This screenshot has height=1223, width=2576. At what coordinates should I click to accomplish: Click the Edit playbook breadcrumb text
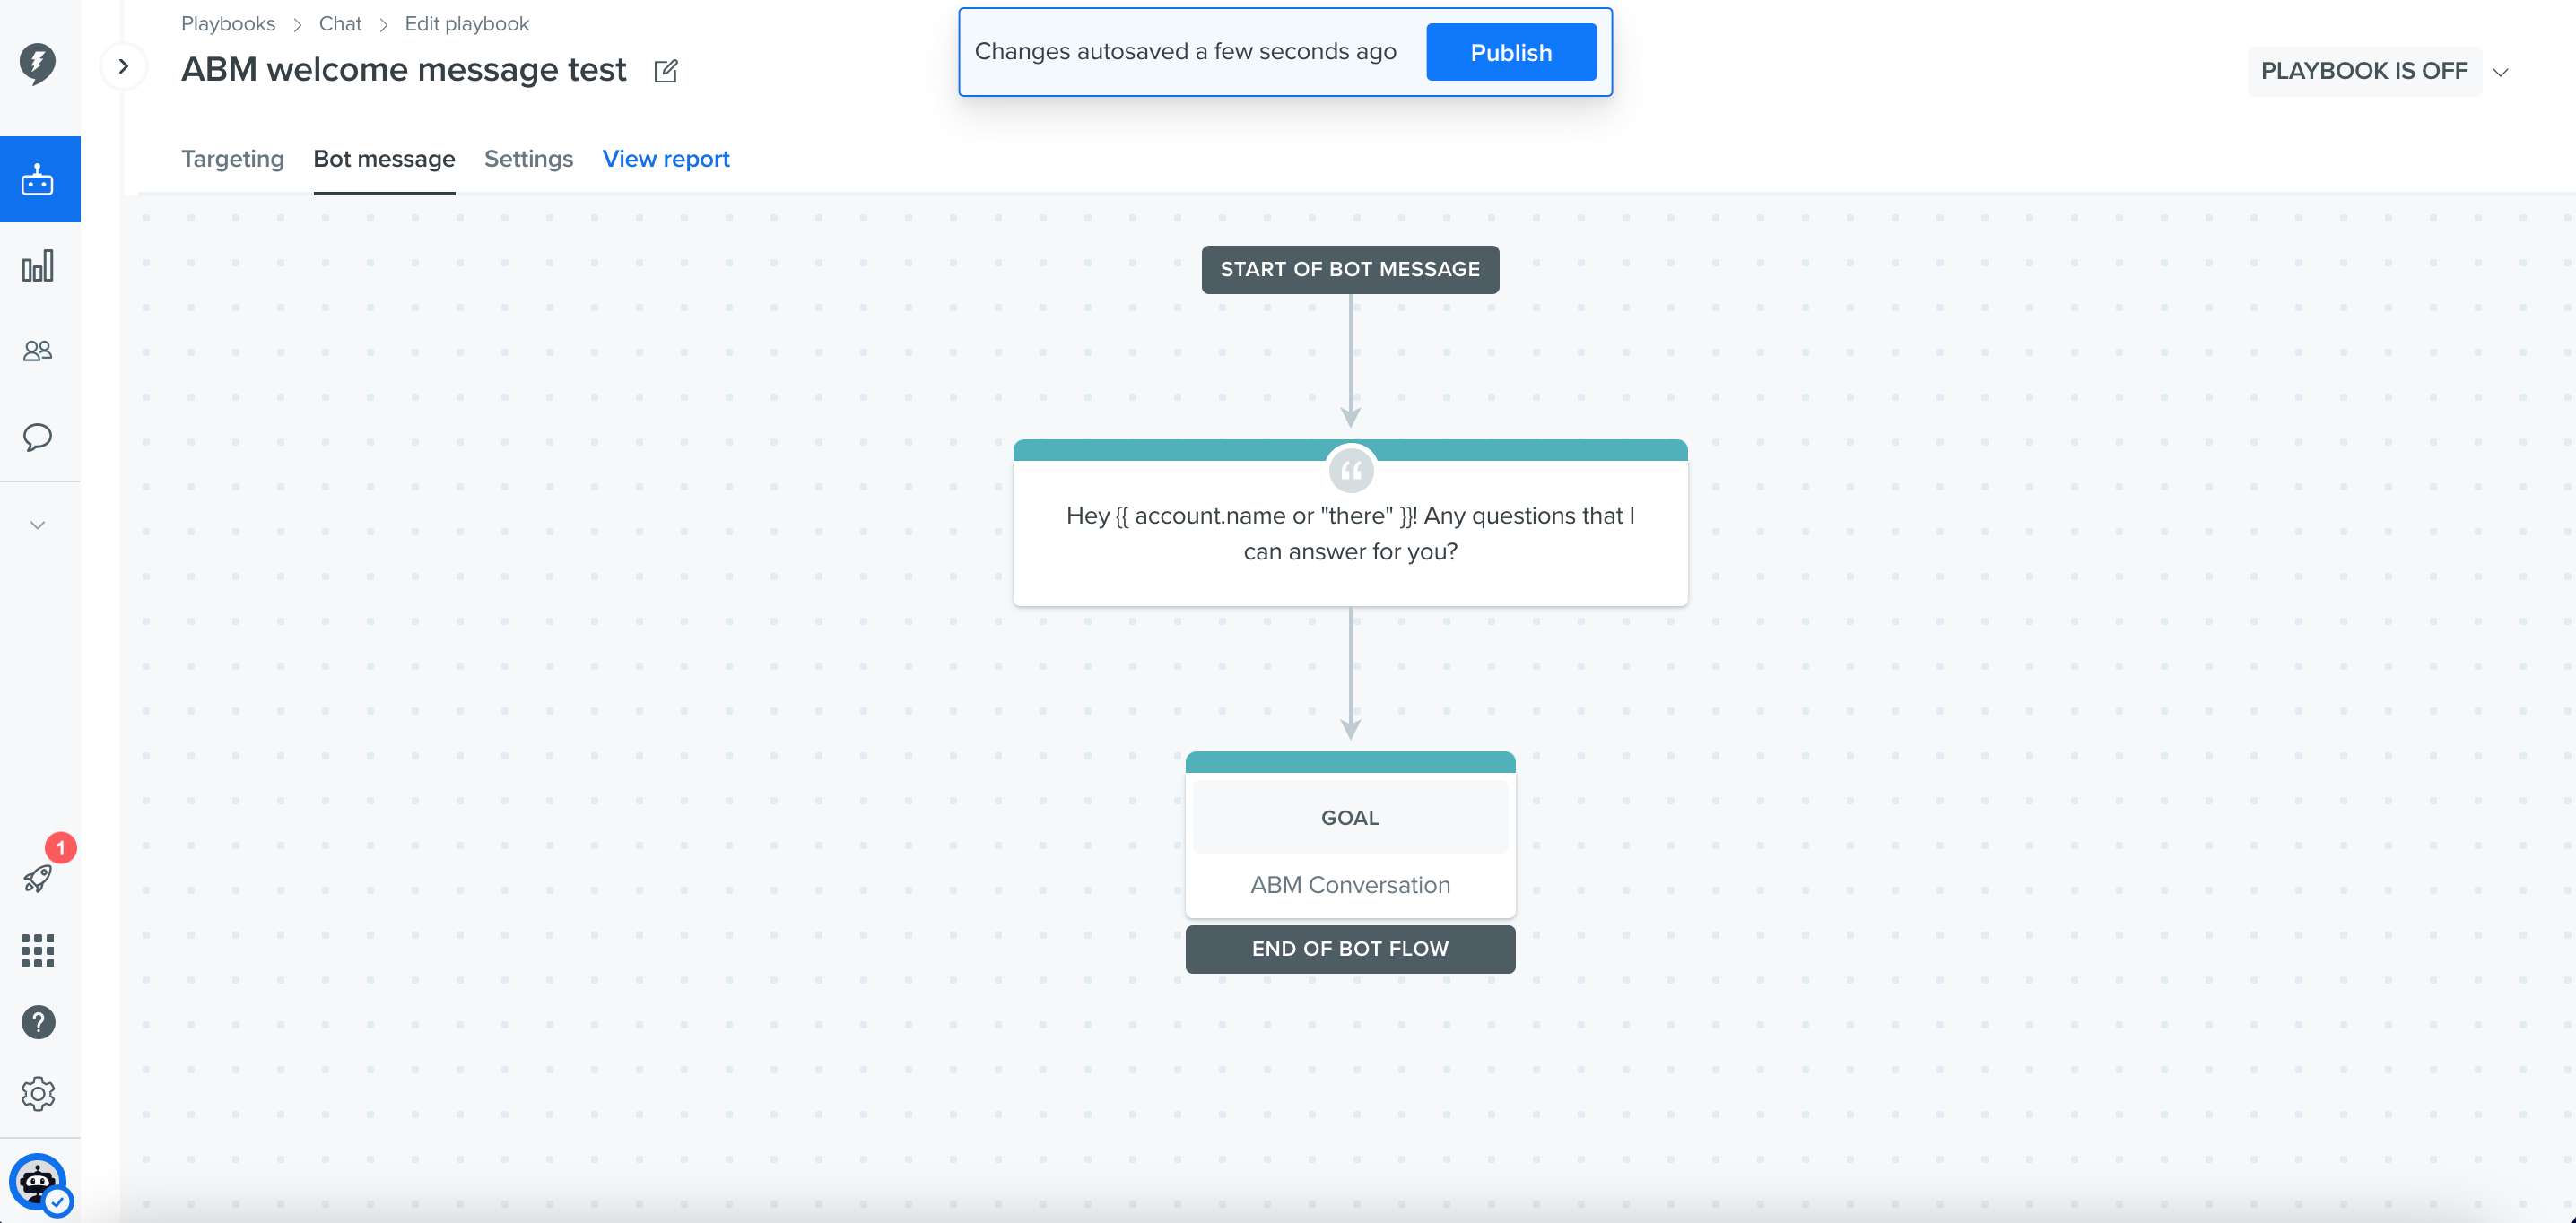pyautogui.click(x=467, y=24)
